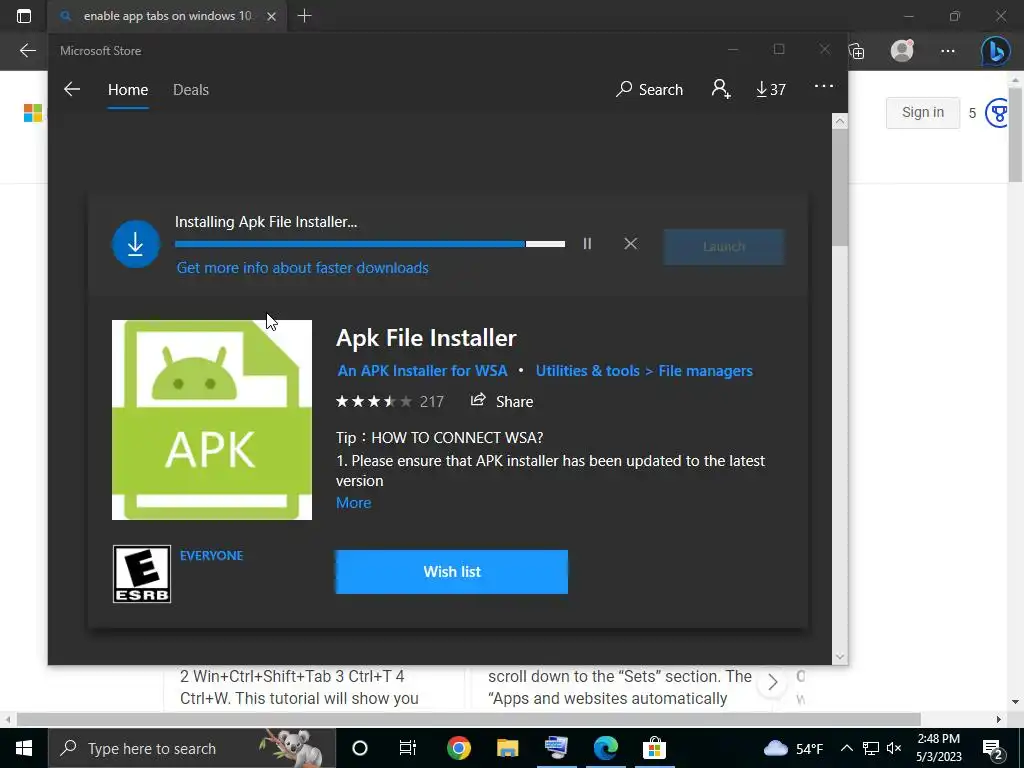Open the Store See more ellipsis menu

click(824, 86)
